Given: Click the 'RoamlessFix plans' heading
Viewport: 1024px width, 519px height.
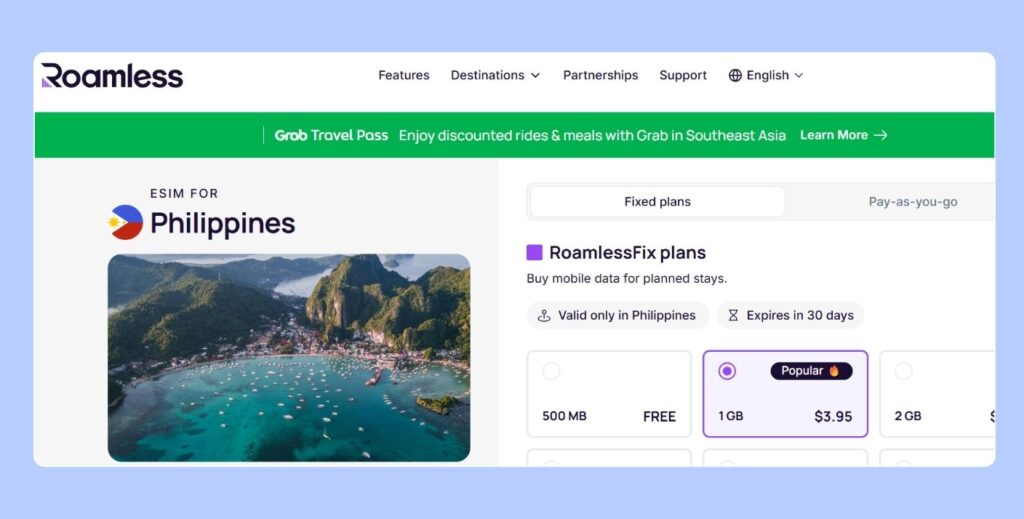Looking at the screenshot, I should click(x=627, y=253).
